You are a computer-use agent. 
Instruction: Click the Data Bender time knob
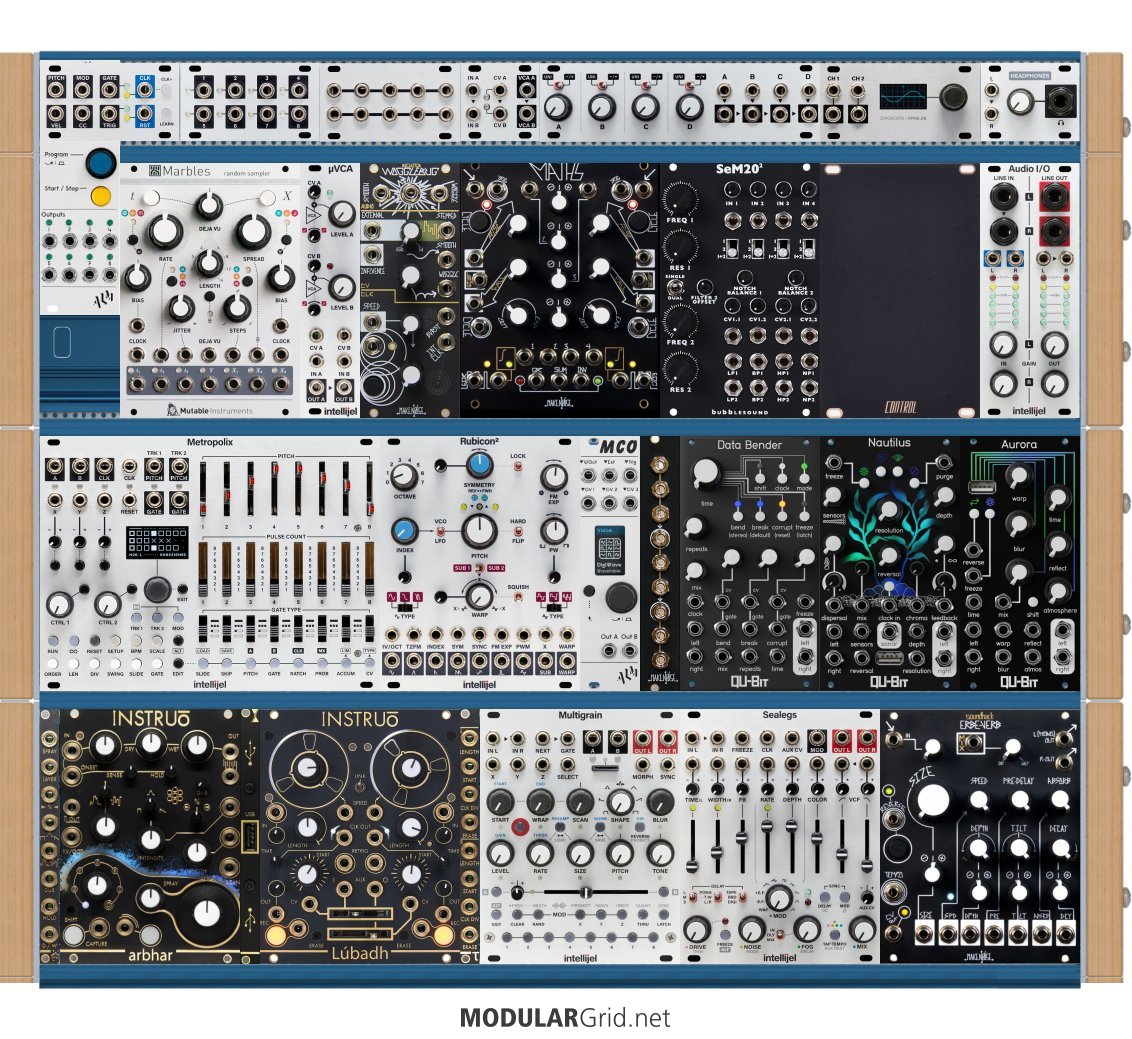pyautogui.click(x=705, y=473)
